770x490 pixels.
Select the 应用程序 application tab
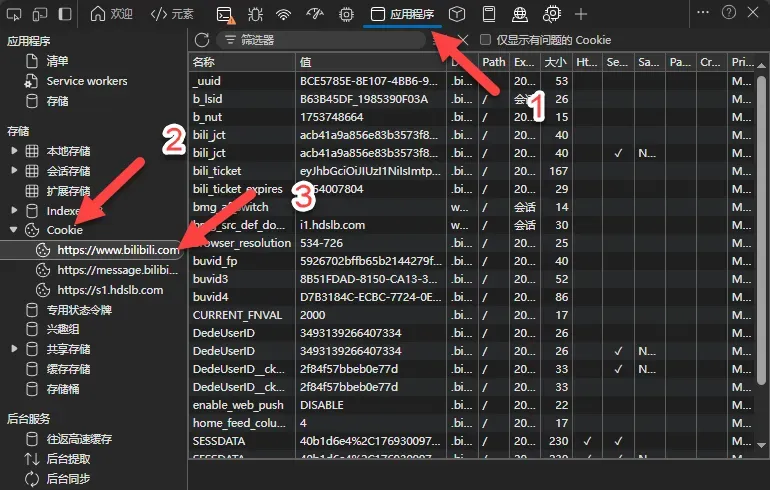[x=402, y=14]
